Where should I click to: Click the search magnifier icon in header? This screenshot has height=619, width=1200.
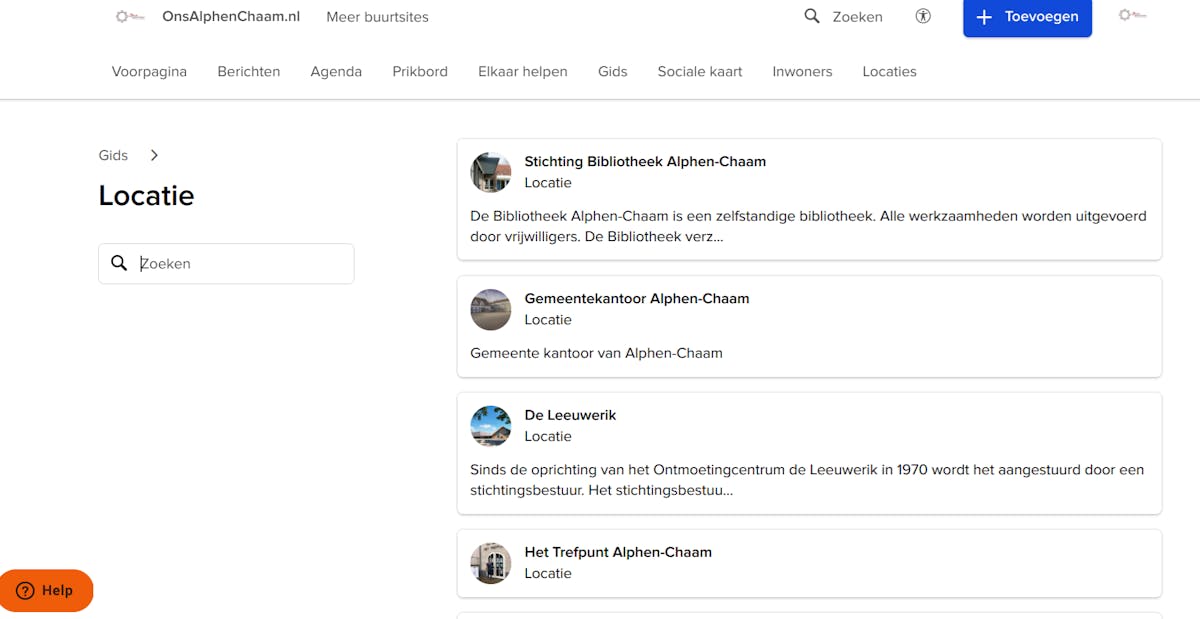[812, 16]
